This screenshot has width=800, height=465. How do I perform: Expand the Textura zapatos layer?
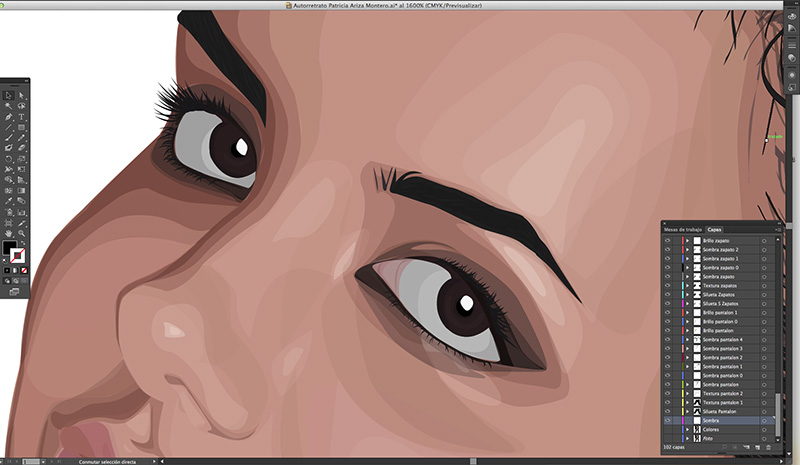click(x=687, y=286)
